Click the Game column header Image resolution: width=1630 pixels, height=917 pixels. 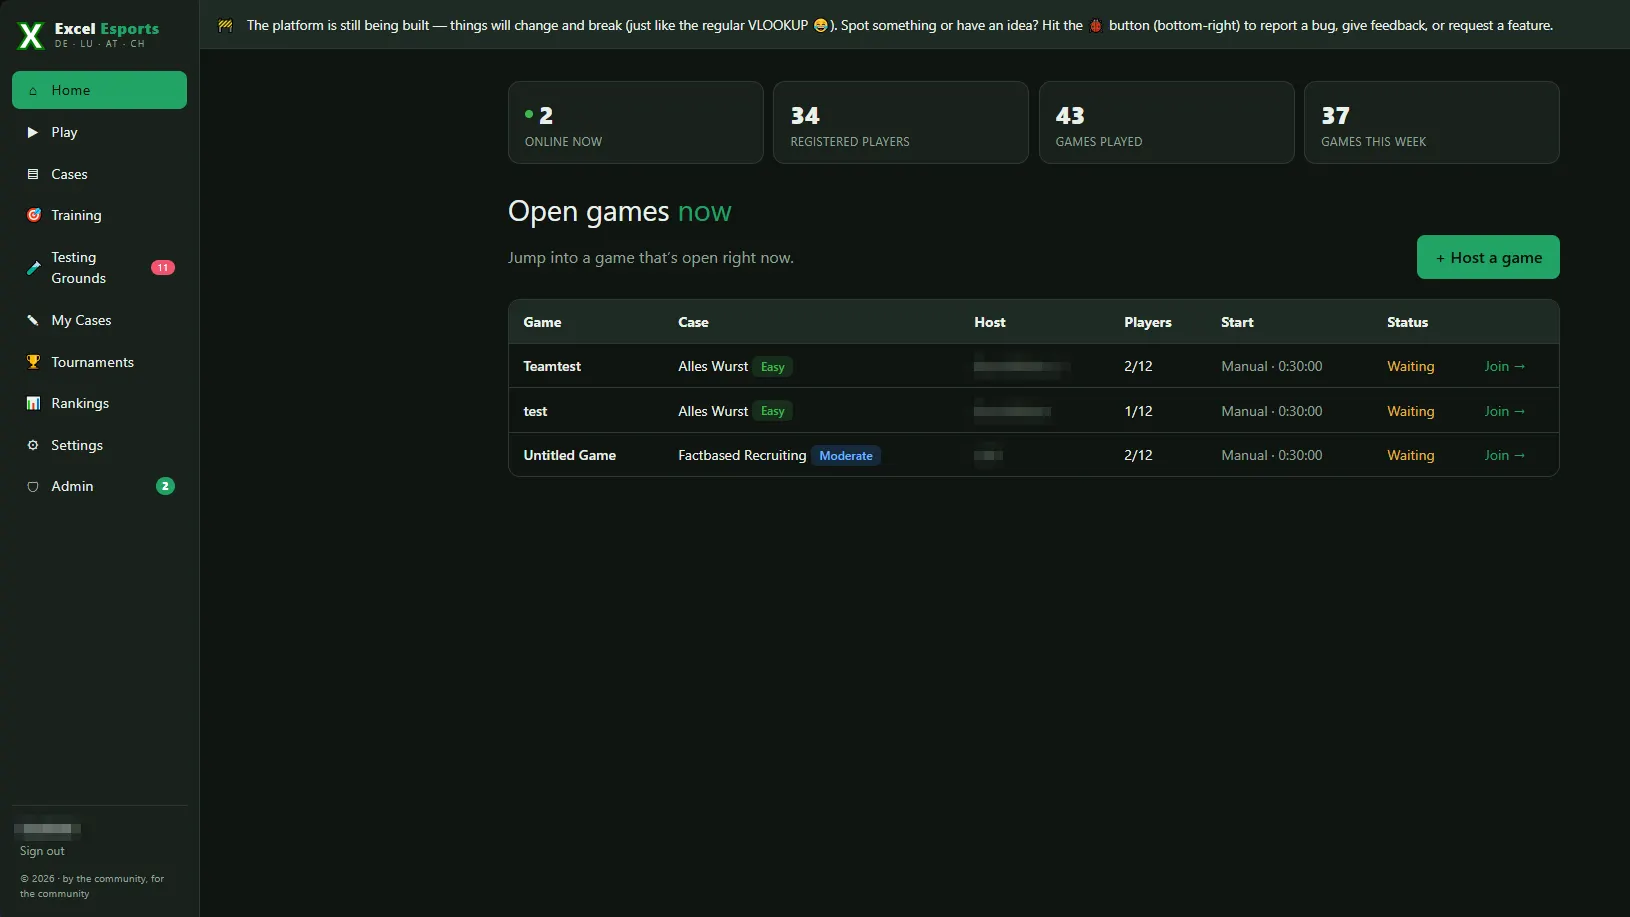pyautogui.click(x=542, y=322)
